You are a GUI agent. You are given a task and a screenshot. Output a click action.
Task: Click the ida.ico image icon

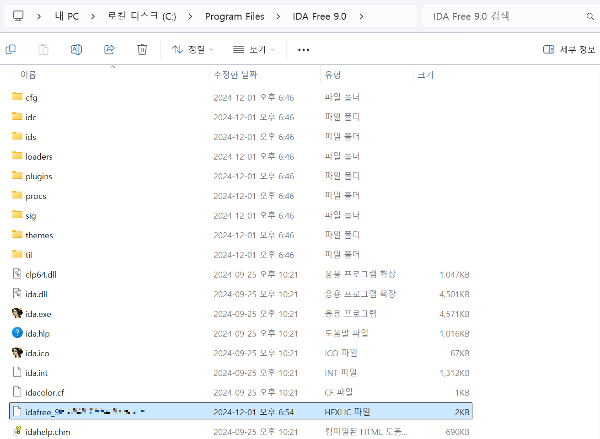point(17,353)
